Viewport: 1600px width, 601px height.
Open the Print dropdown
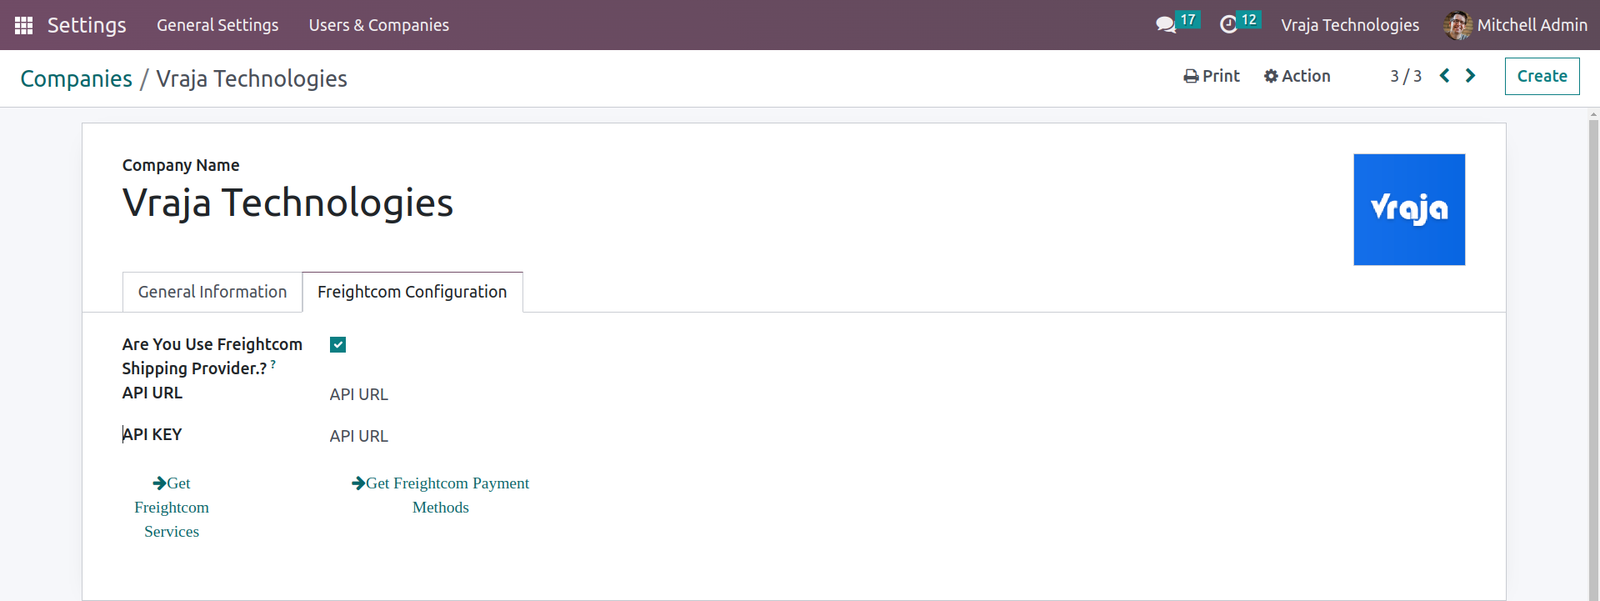[1211, 76]
